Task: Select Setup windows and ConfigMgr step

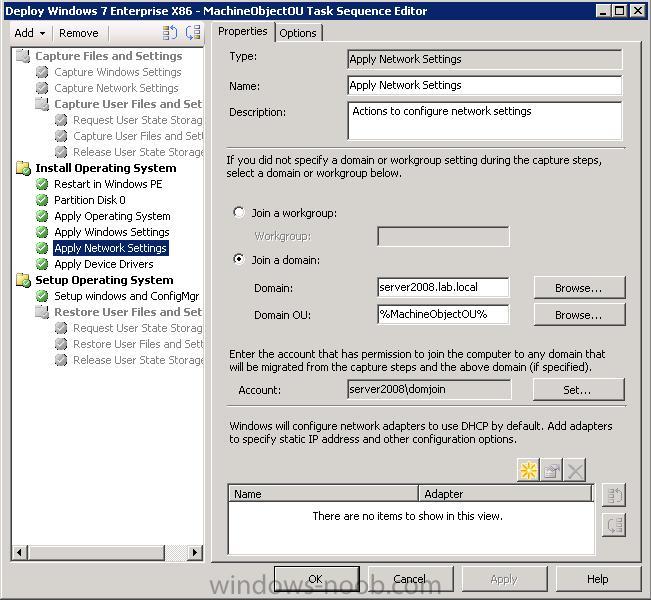Action: pos(127,296)
